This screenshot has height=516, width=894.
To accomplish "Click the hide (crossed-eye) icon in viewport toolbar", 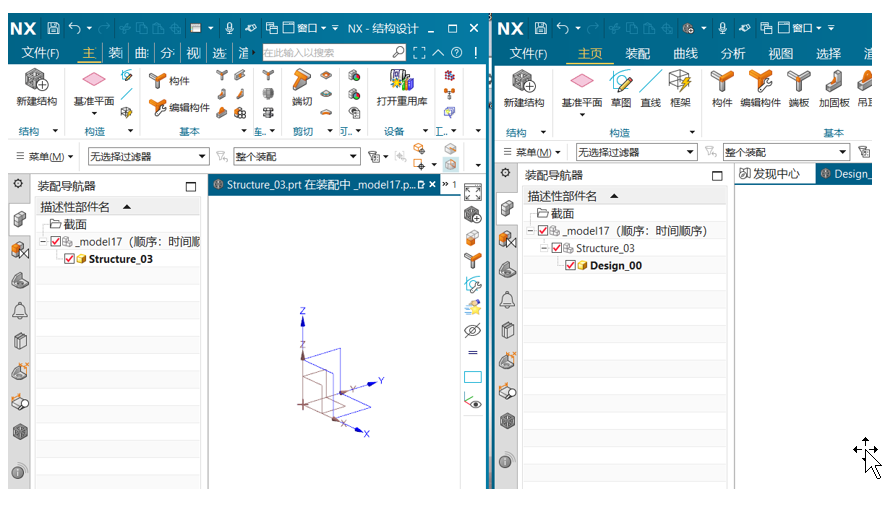I will click(x=473, y=330).
